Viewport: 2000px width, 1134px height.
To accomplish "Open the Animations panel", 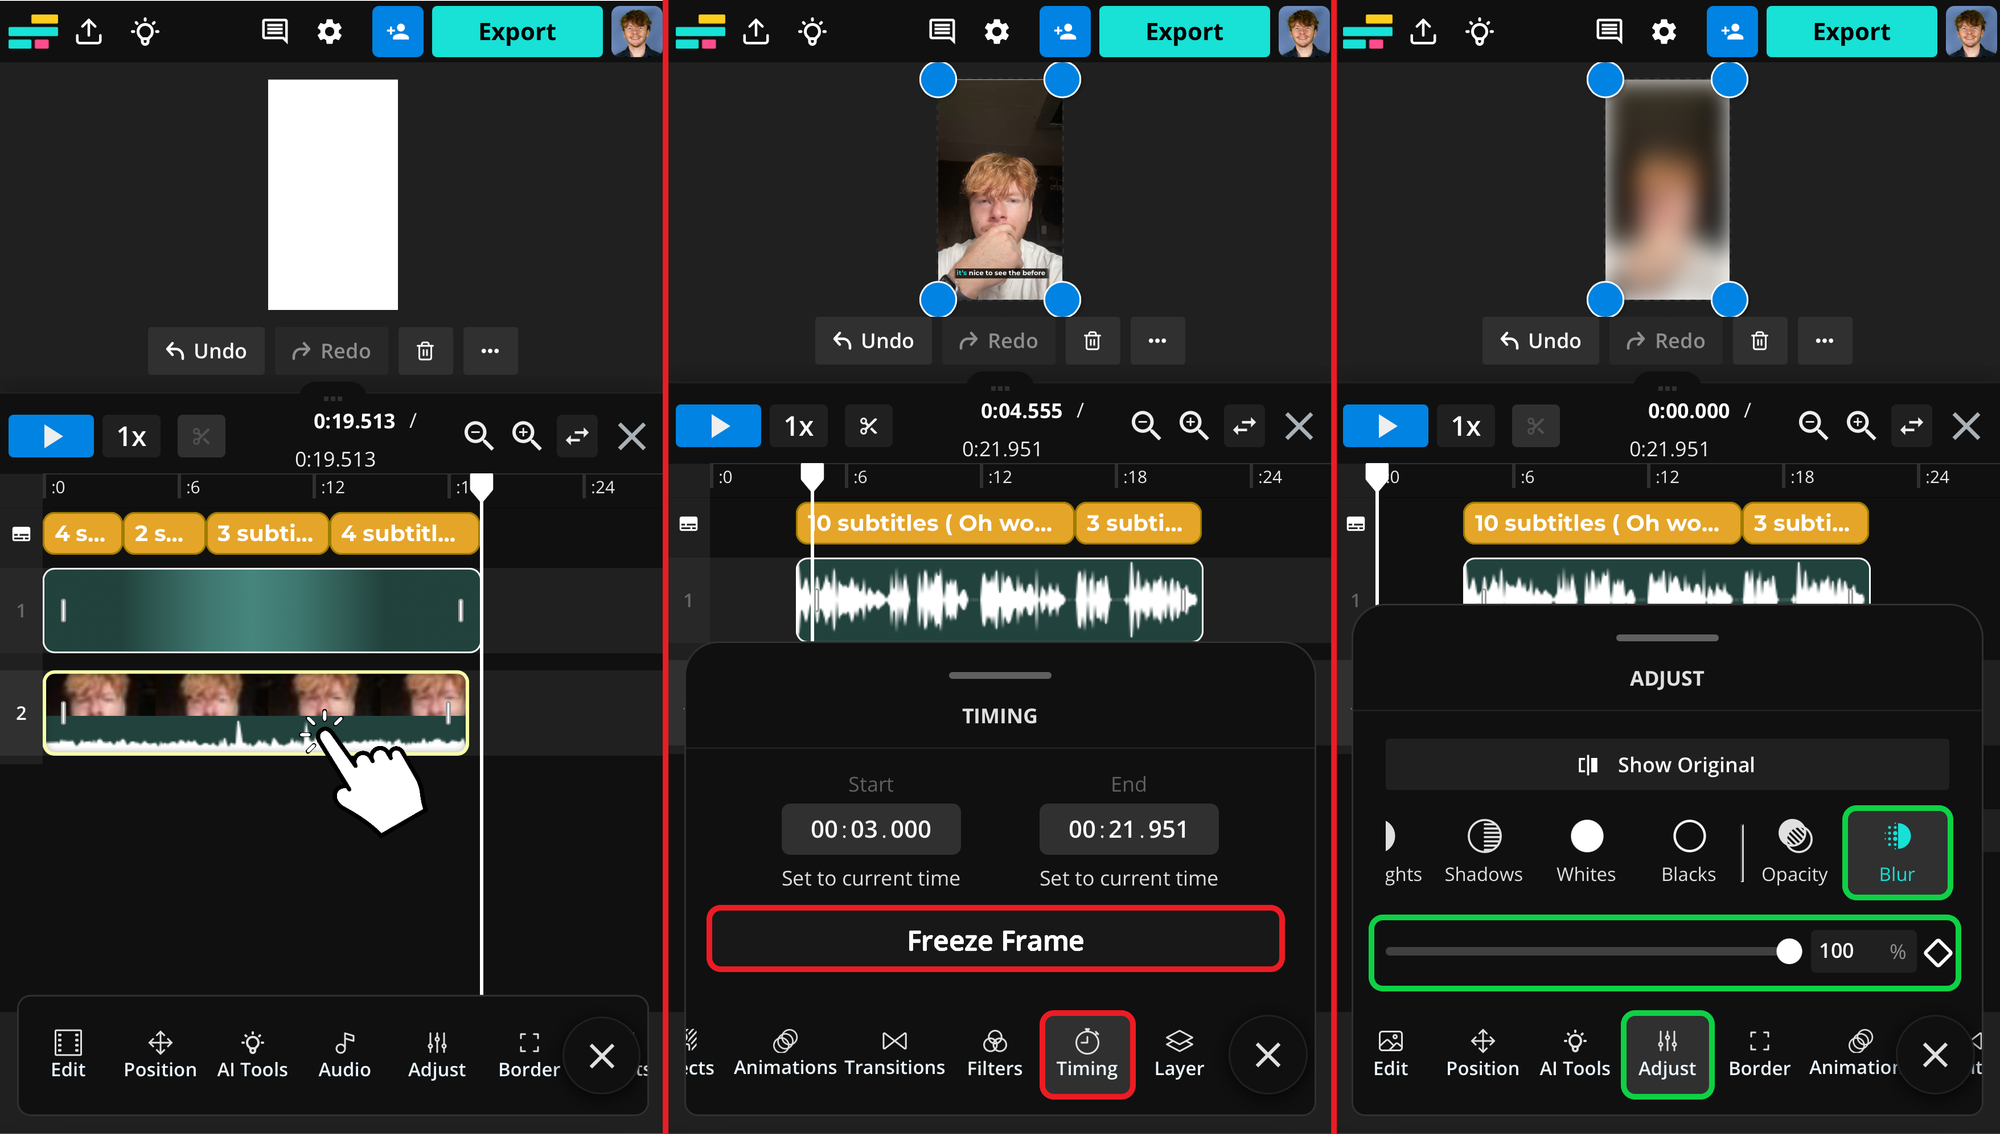I will click(x=785, y=1054).
